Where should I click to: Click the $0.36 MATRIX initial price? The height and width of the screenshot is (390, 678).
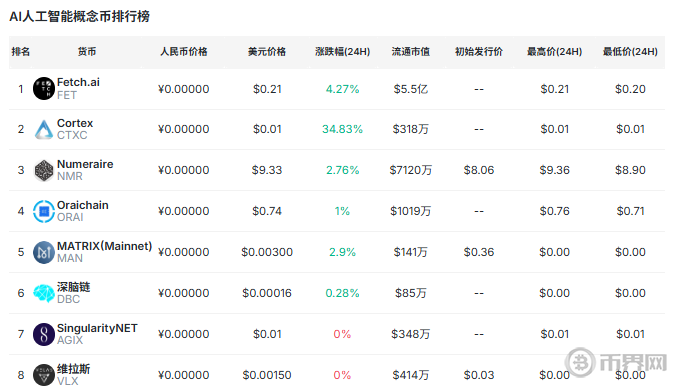479,252
